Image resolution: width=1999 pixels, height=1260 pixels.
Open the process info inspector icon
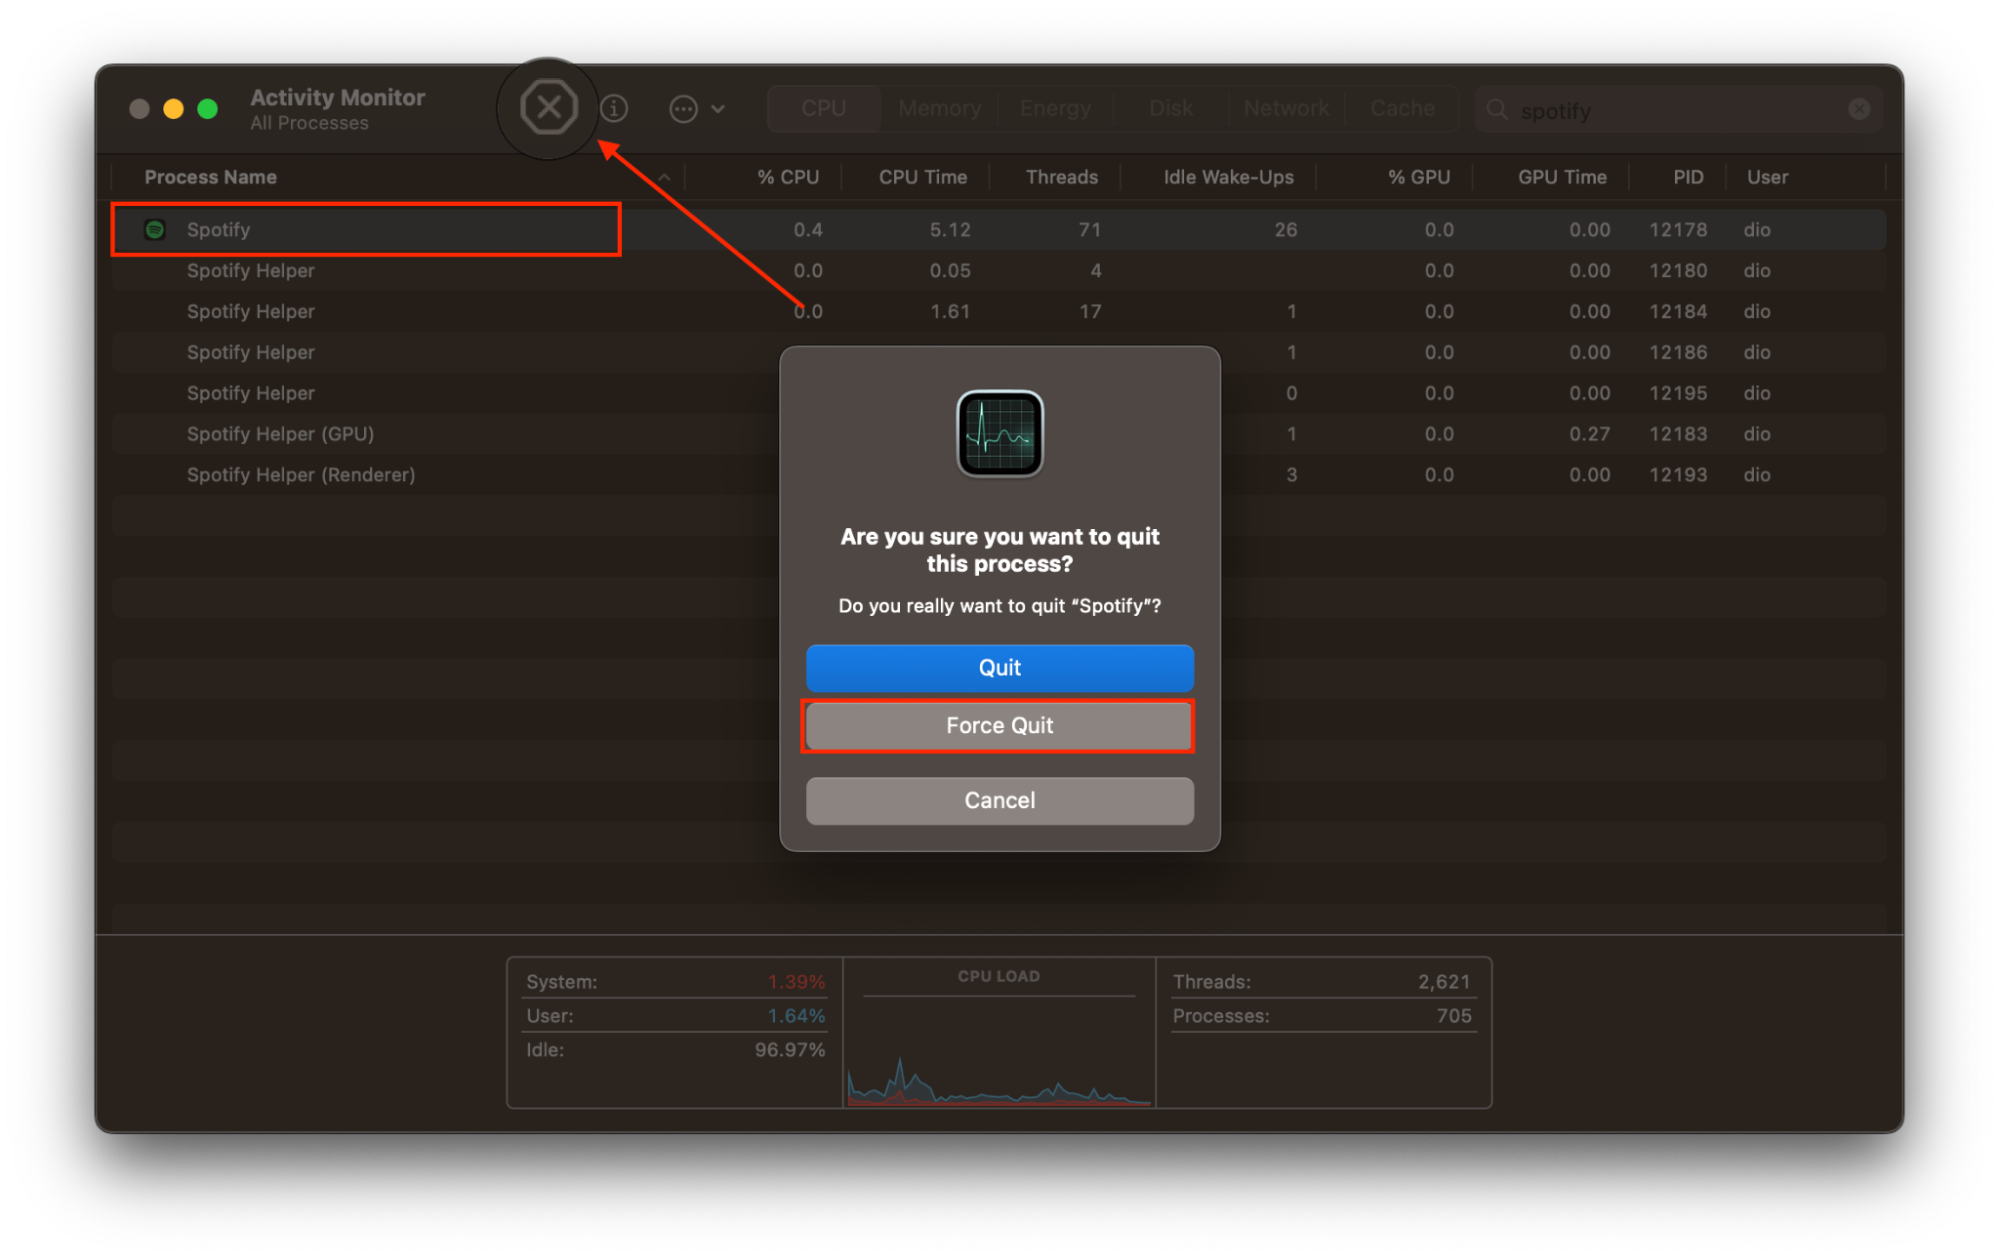(614, 108)
